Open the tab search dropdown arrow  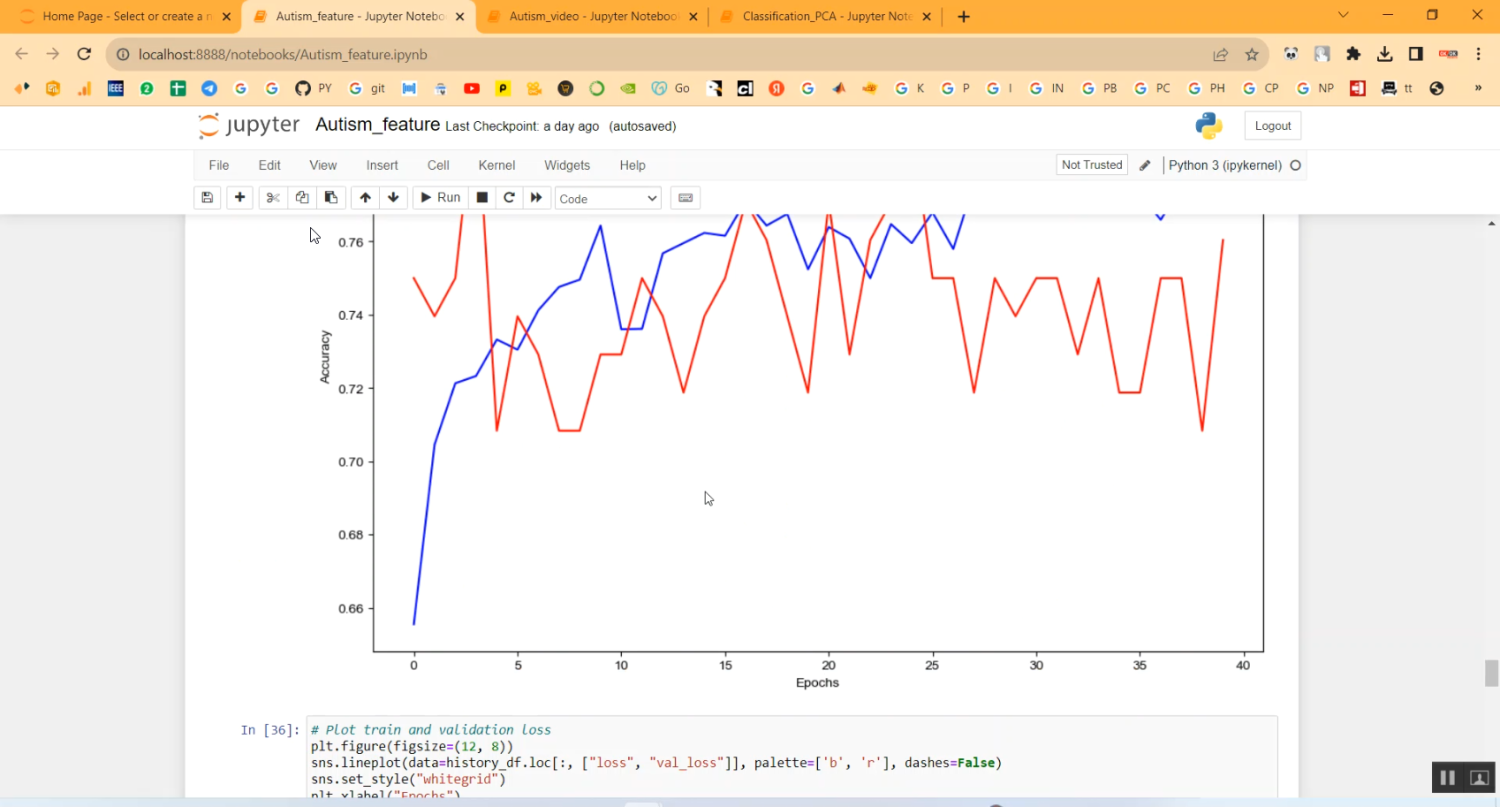coord(1343,16)
